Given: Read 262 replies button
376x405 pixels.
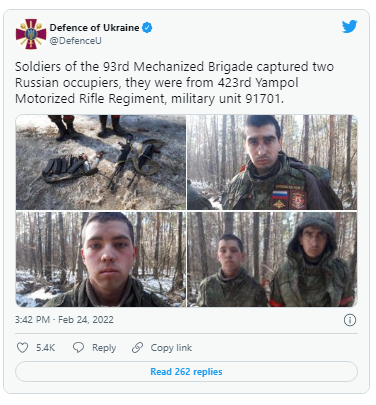Looking at the screenshot, I should click(x=186, y=372).
